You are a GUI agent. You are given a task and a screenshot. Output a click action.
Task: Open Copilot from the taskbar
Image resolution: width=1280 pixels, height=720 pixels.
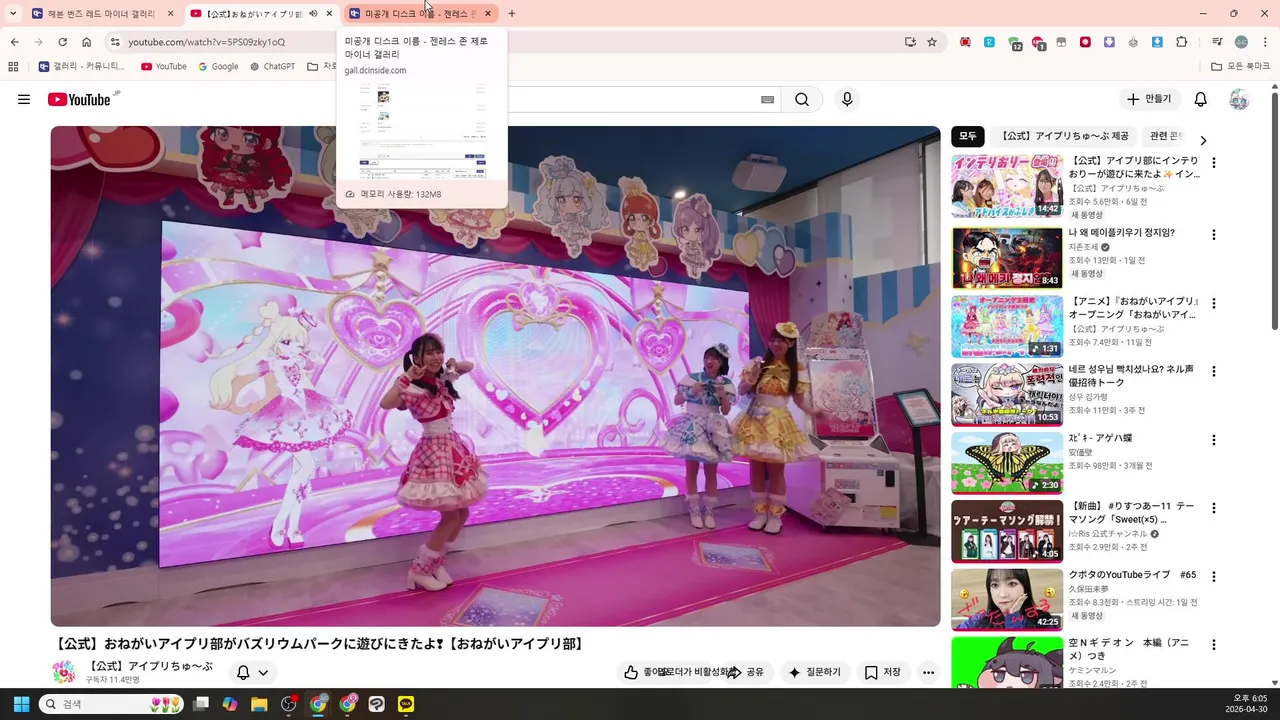[230, 704]
